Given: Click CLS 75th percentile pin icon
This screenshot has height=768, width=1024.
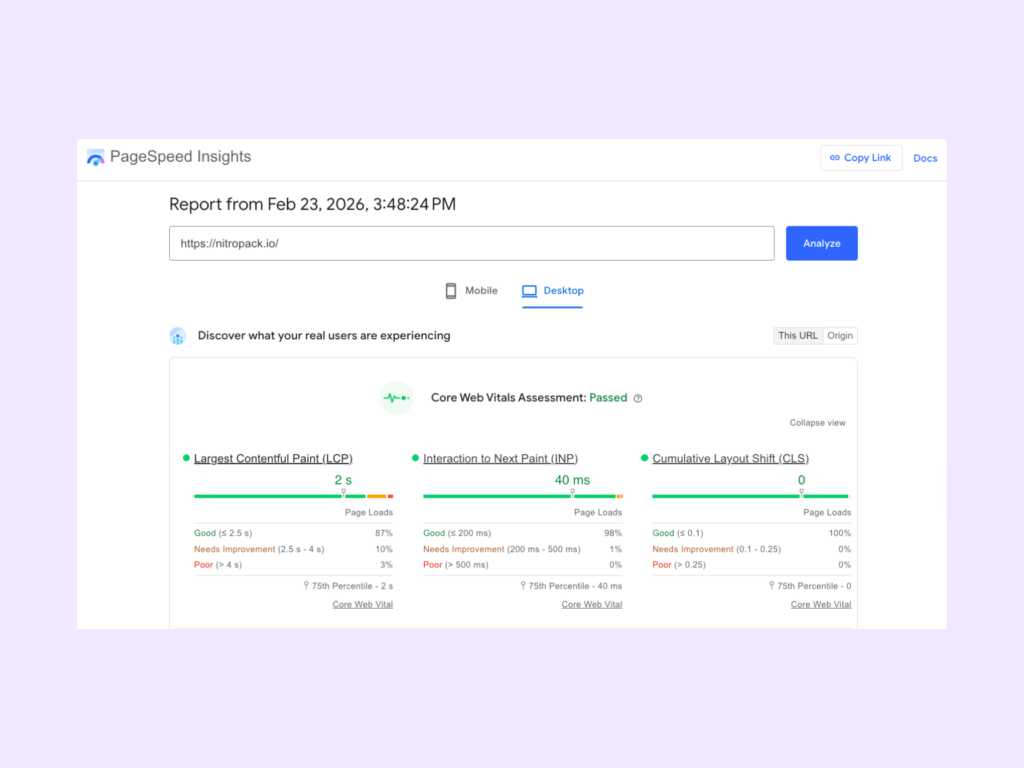Looking at the screenshot, I should (x=771, y=586).
